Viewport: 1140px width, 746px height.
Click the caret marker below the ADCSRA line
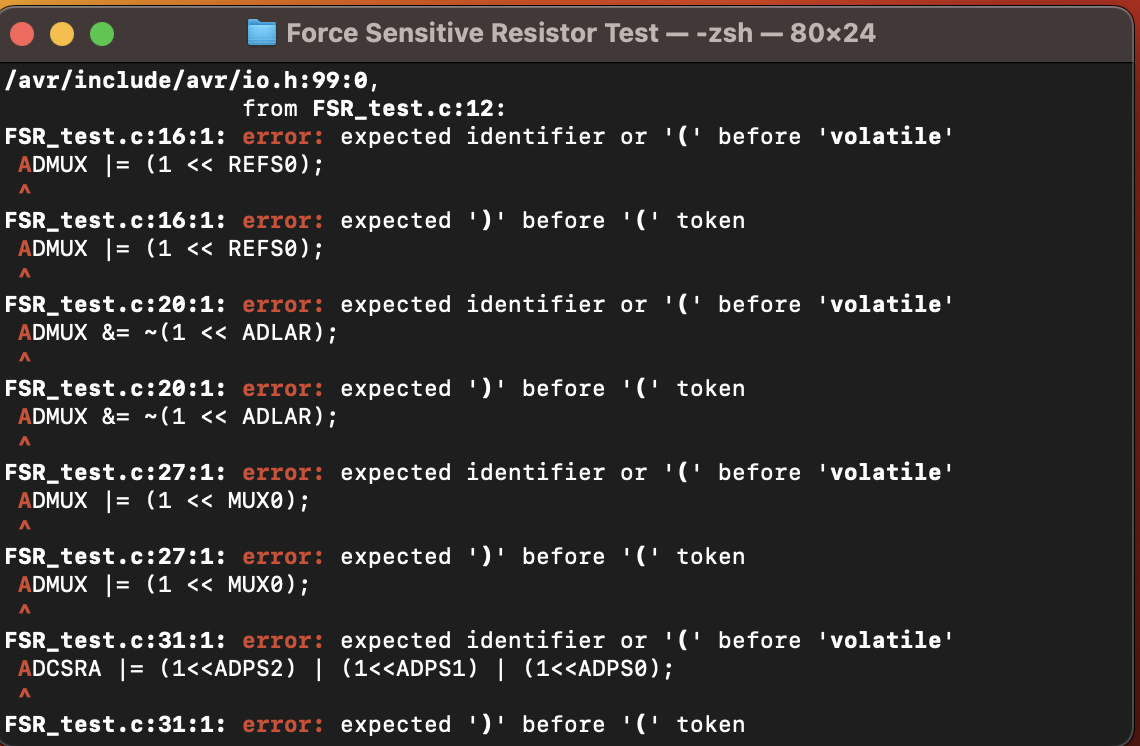(24, 694)
